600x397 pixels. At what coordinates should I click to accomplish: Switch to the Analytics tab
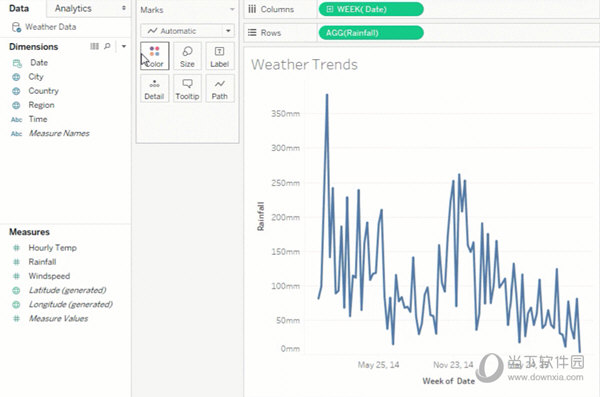(x=73, y=8)
